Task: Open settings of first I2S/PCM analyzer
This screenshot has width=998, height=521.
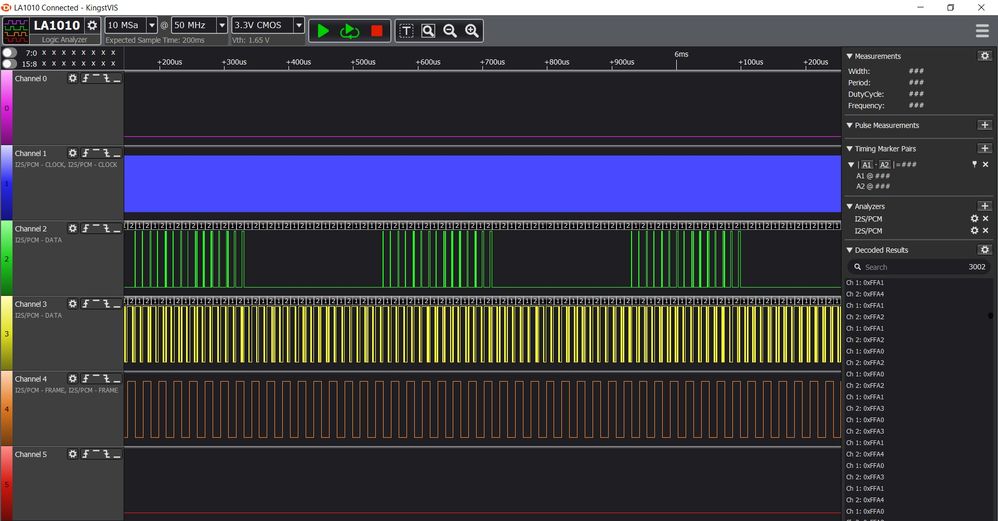Action: click(x=974, y=219)
